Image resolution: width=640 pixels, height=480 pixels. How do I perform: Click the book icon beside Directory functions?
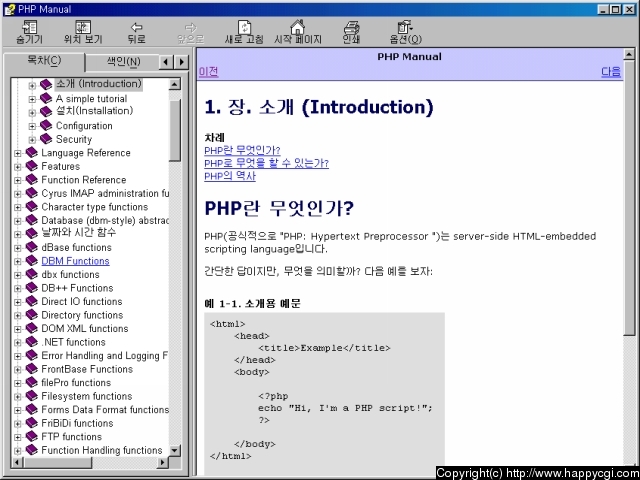click(x=31, y=315)
